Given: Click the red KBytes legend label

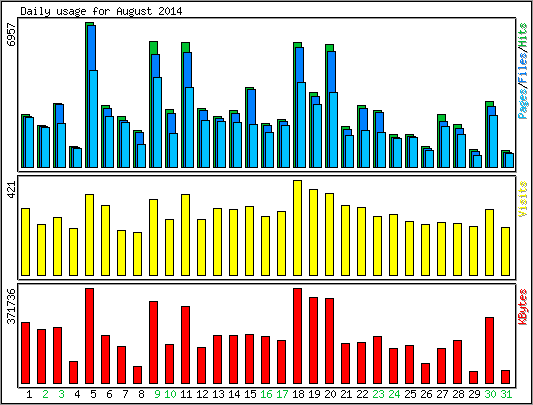Looking at the screenshot, I should click(x=523, y=307).
